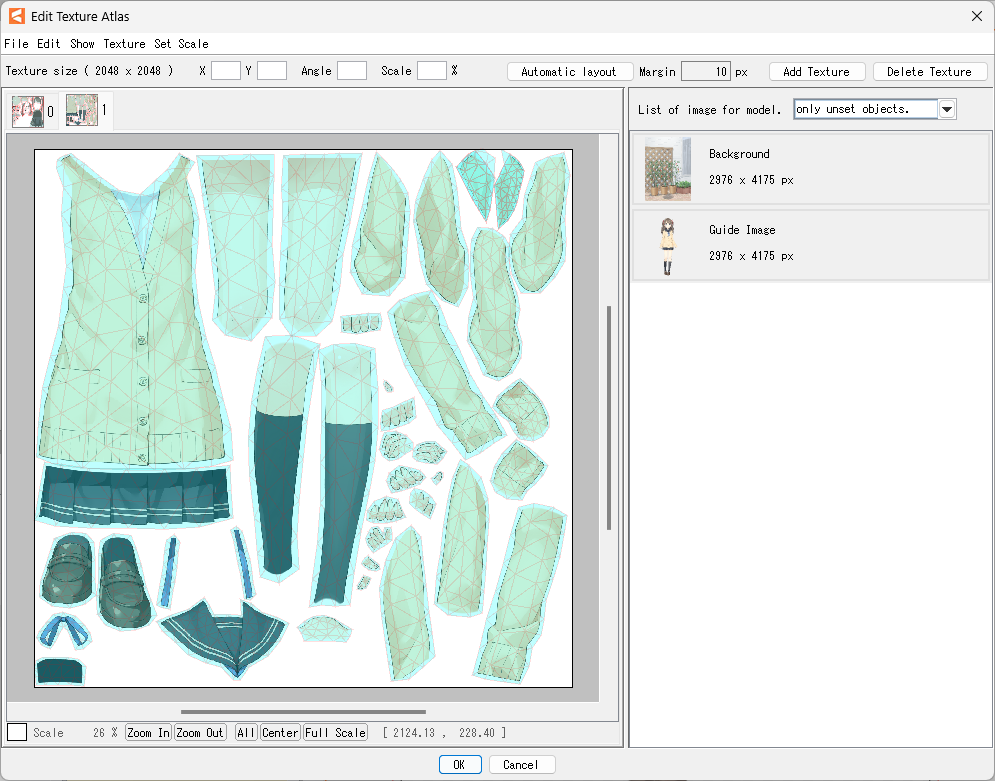The image size is (995, 781).
Task: Click the Angle input field
Action: [351, 71]
